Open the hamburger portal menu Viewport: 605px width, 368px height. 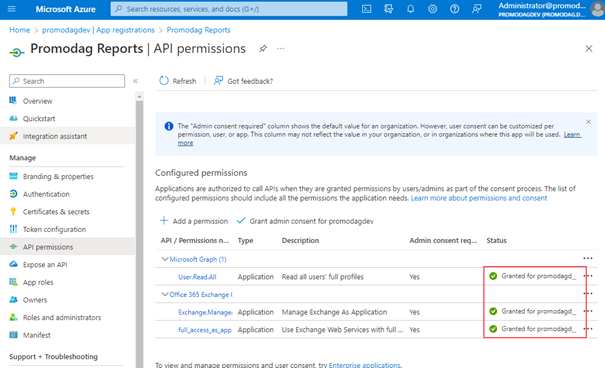click(12, 9)
